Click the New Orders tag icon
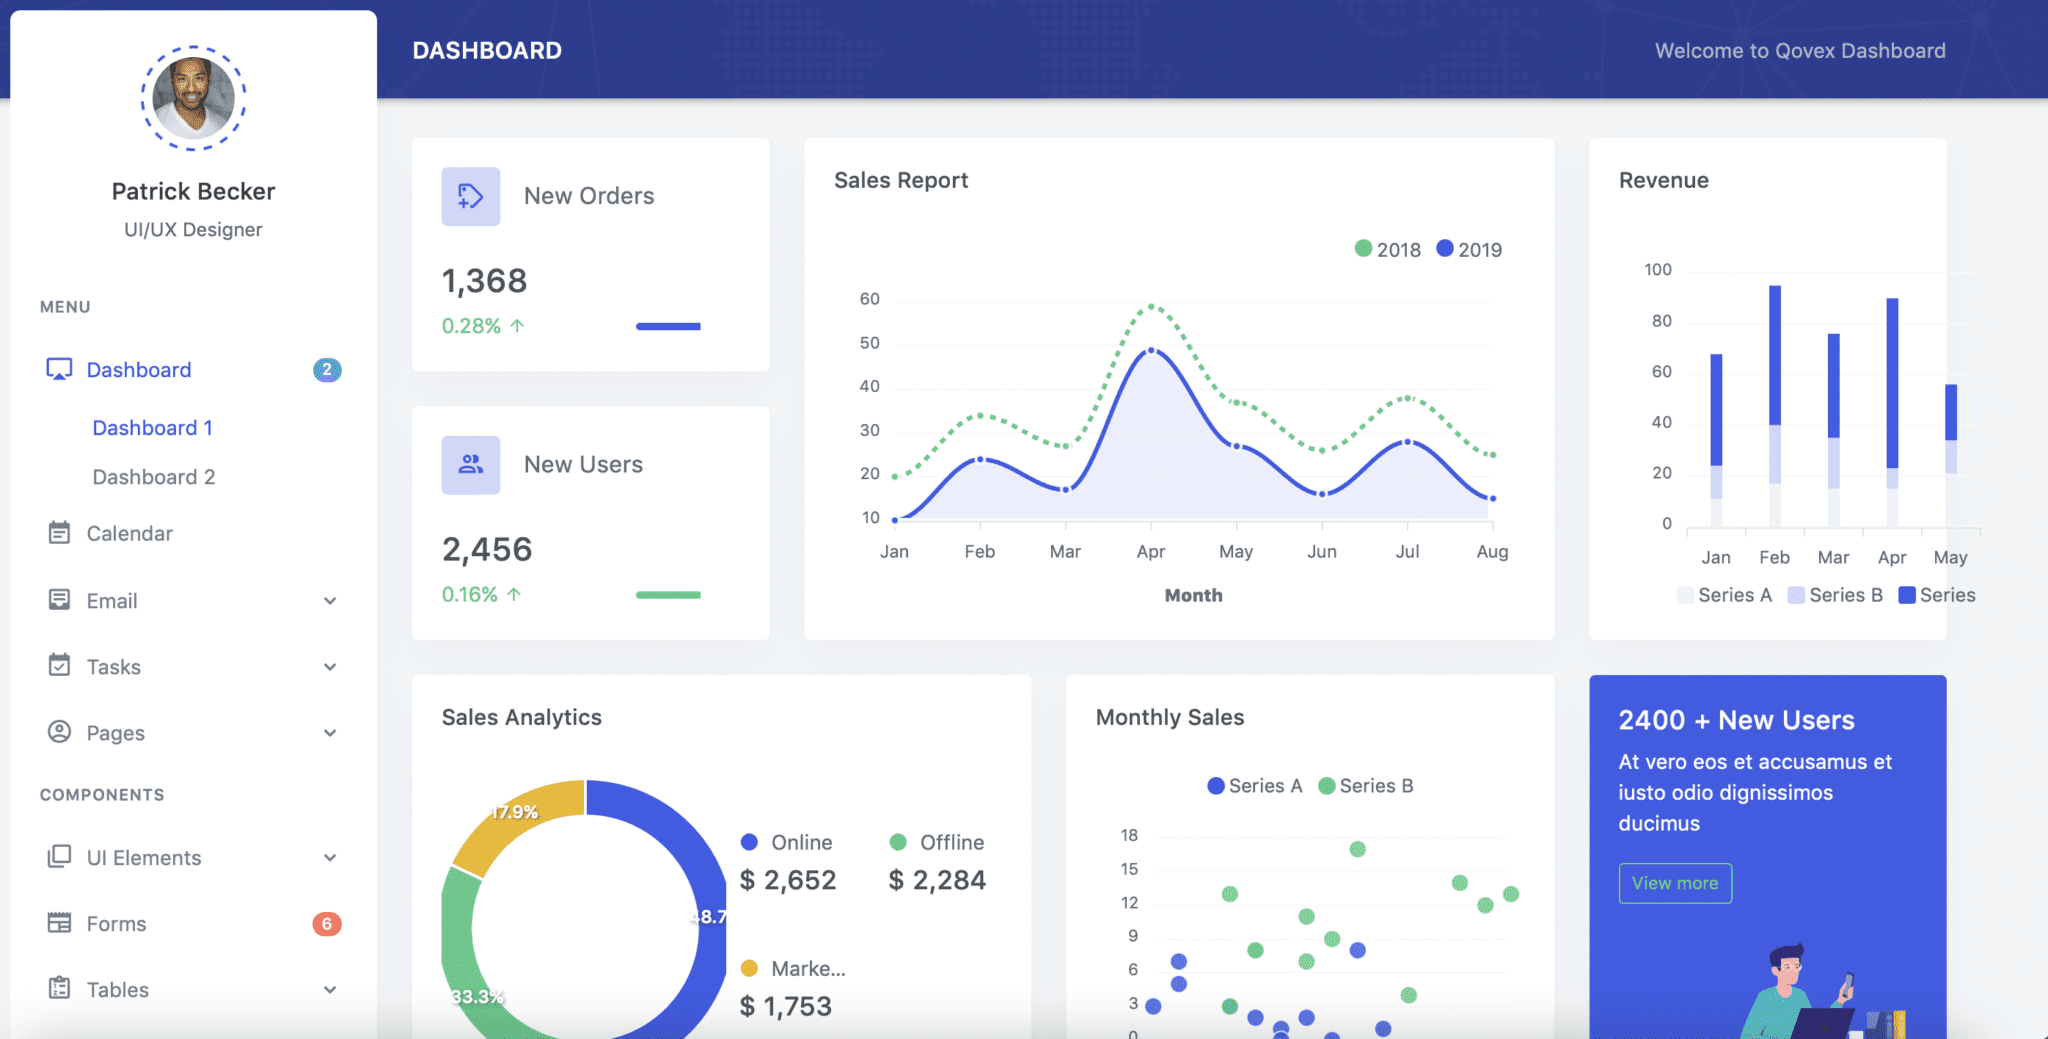 point(471,196)
